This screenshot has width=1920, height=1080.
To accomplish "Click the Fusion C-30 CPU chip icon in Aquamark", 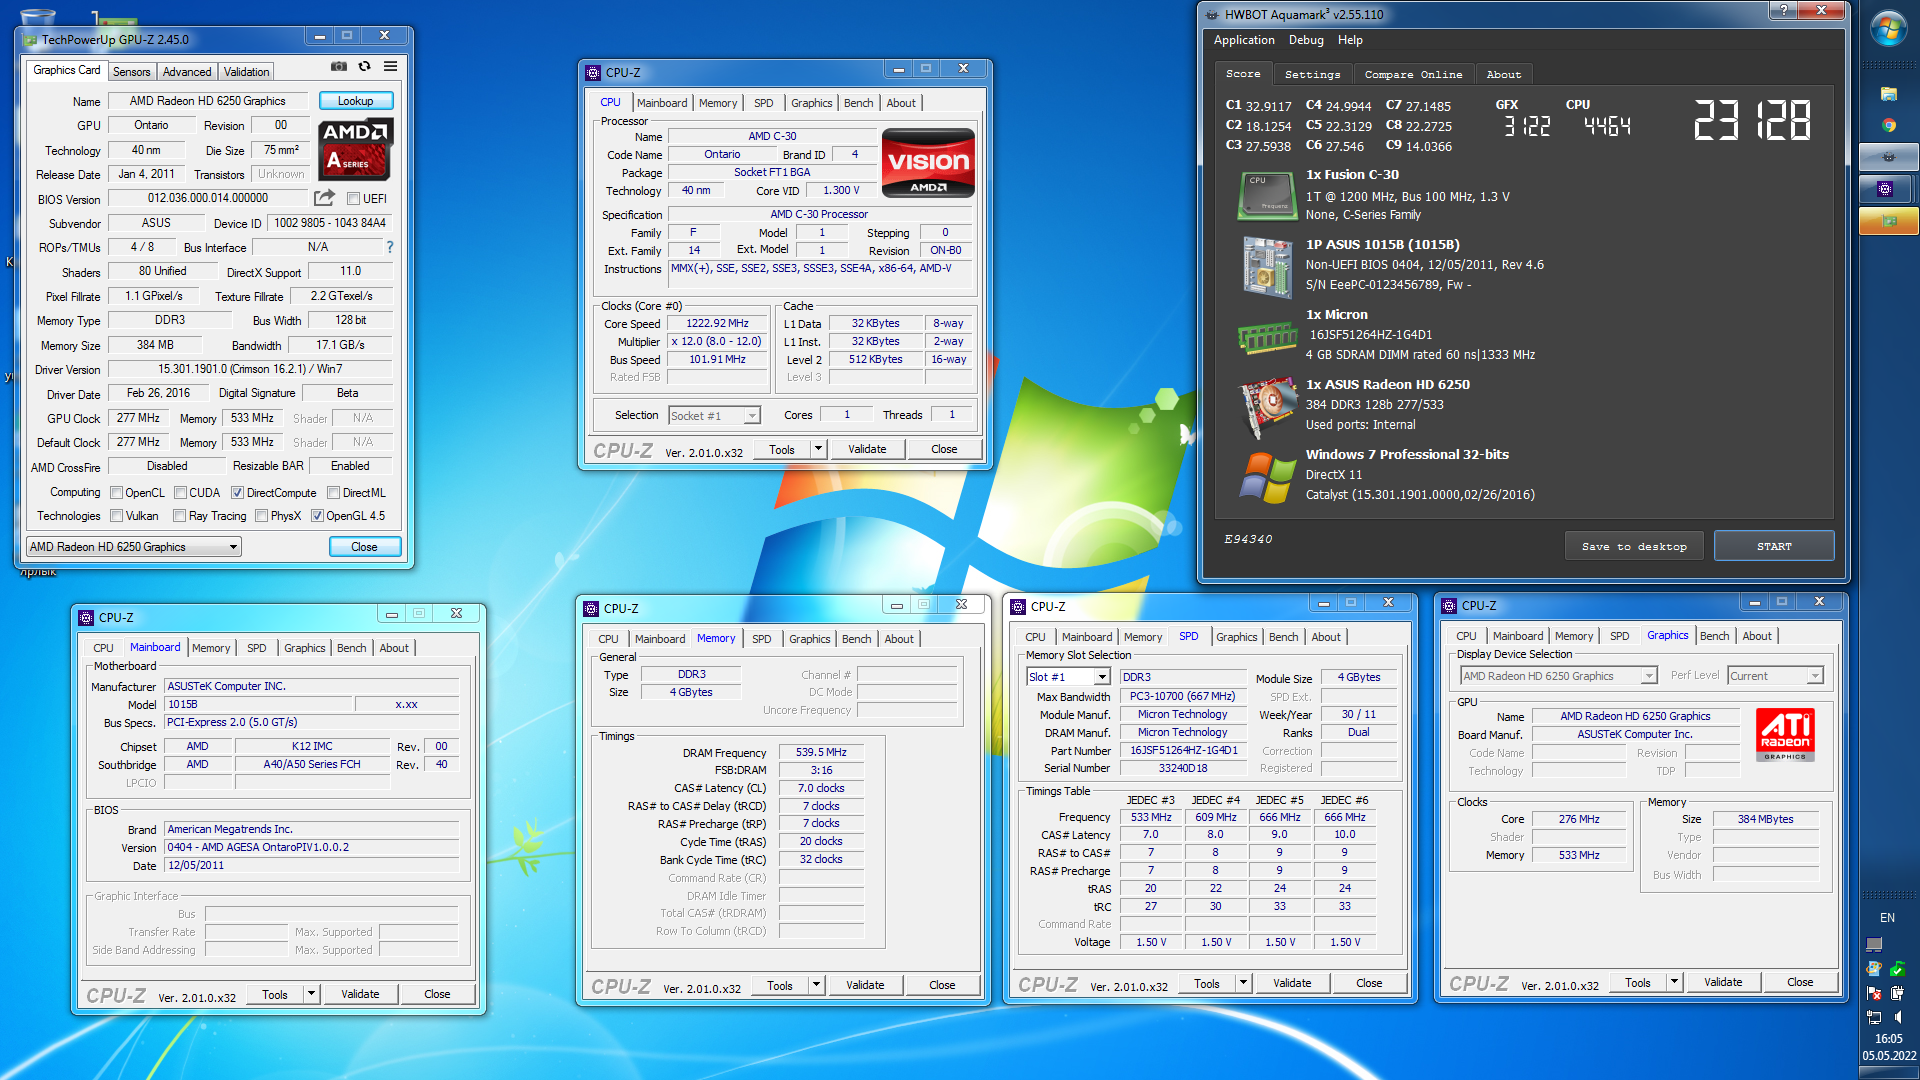I will coord(1267,195).
